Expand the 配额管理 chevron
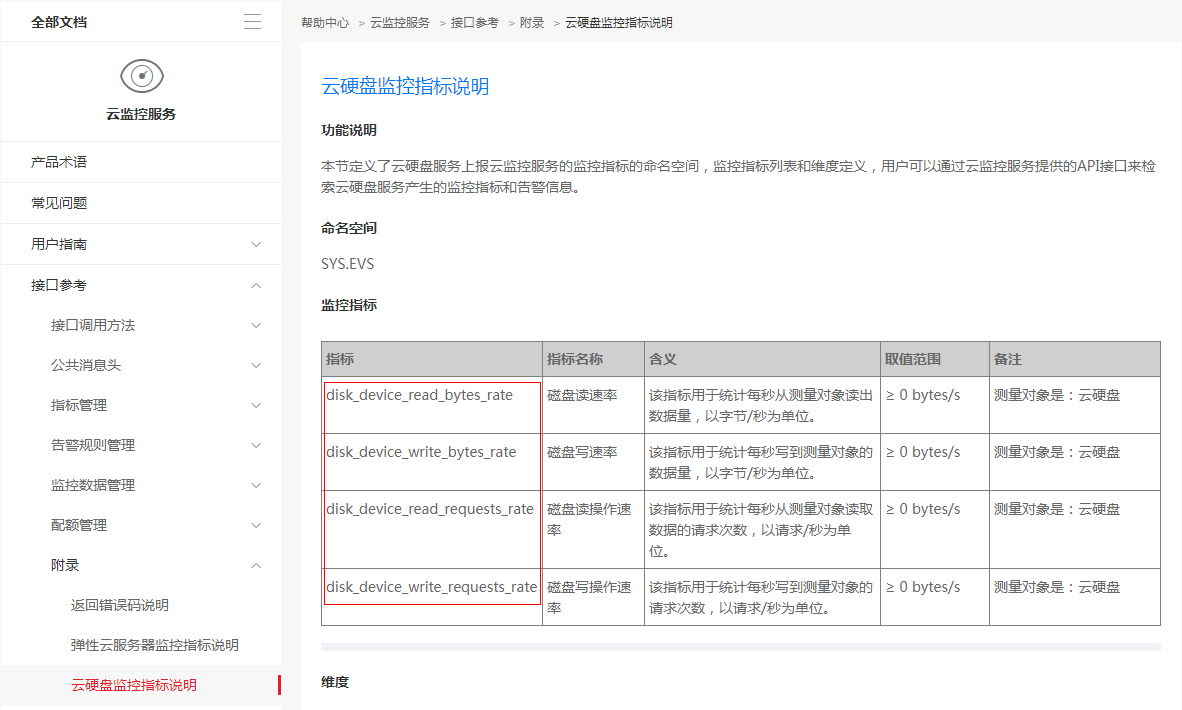Screen dimensions: 1182x710 click(x=256, y=525)
